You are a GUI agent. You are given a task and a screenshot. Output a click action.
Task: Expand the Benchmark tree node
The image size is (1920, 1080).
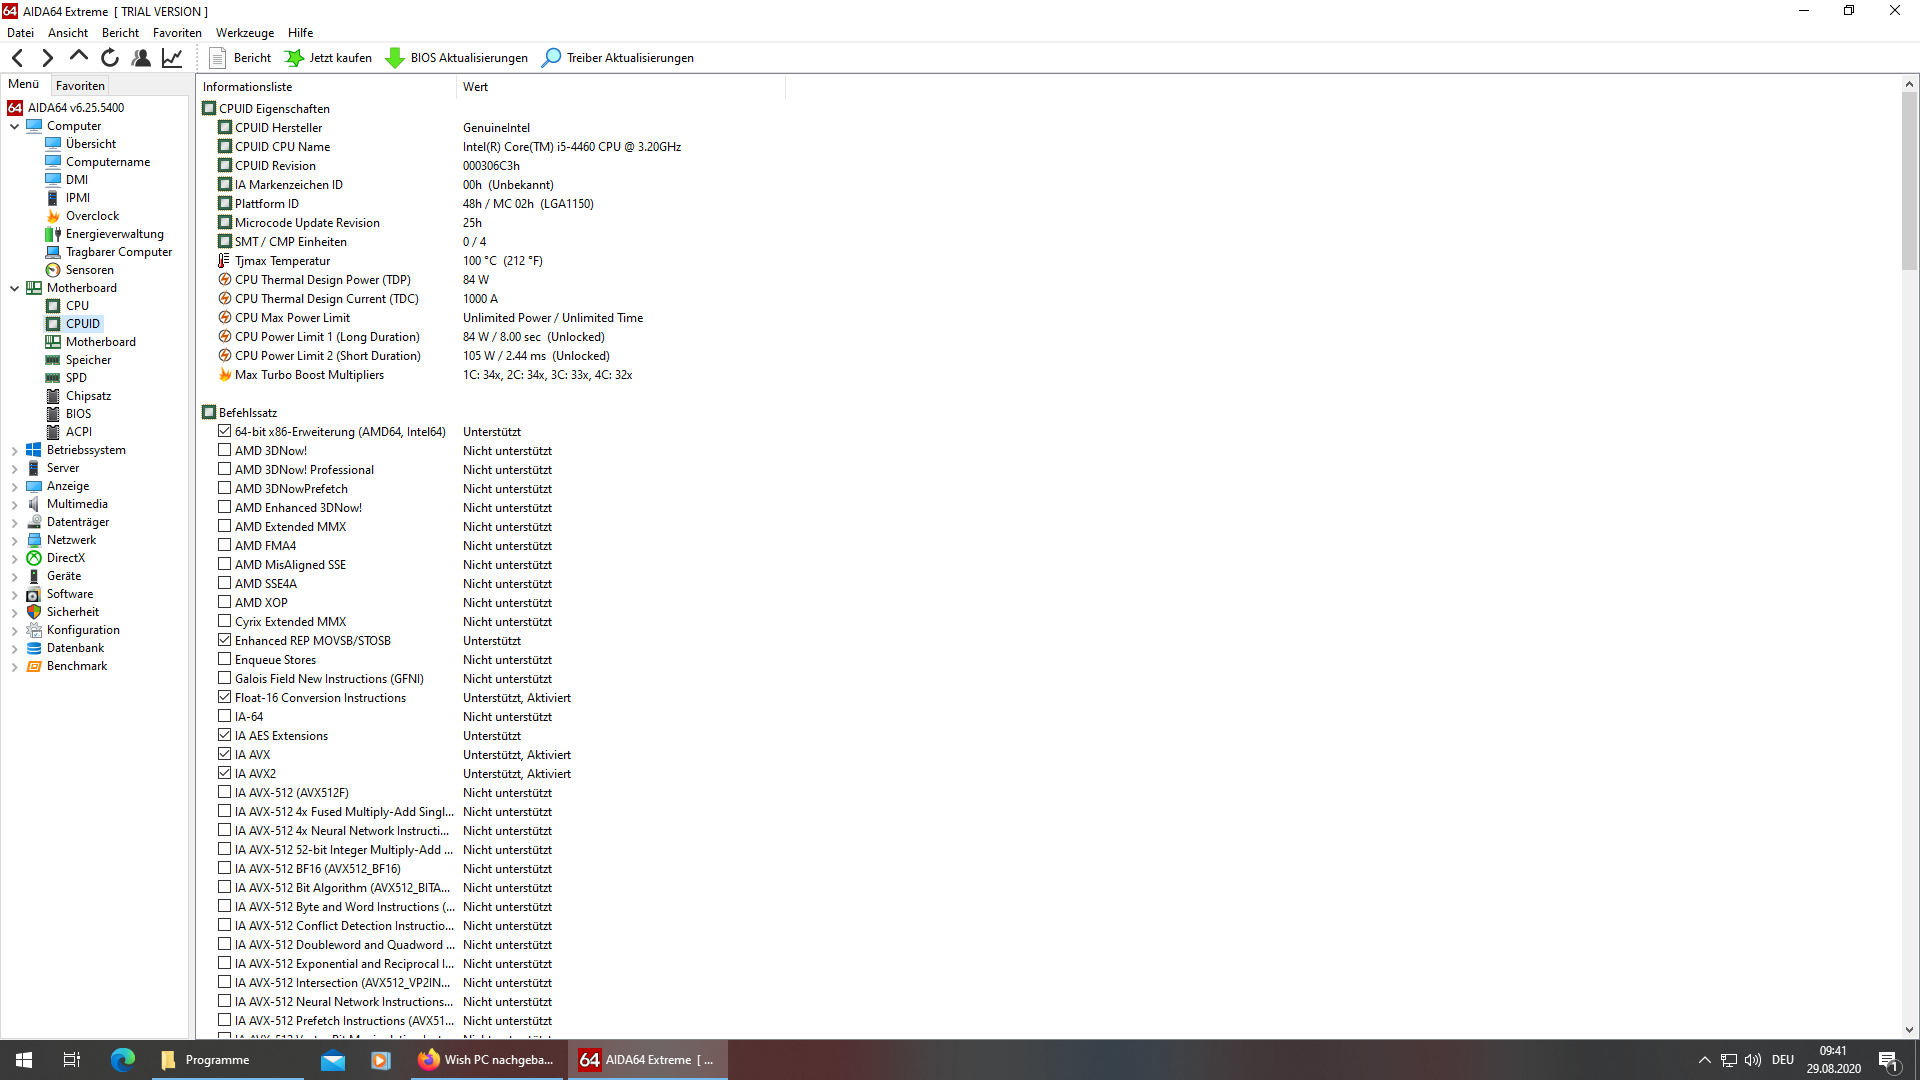[x=15, y=667]
